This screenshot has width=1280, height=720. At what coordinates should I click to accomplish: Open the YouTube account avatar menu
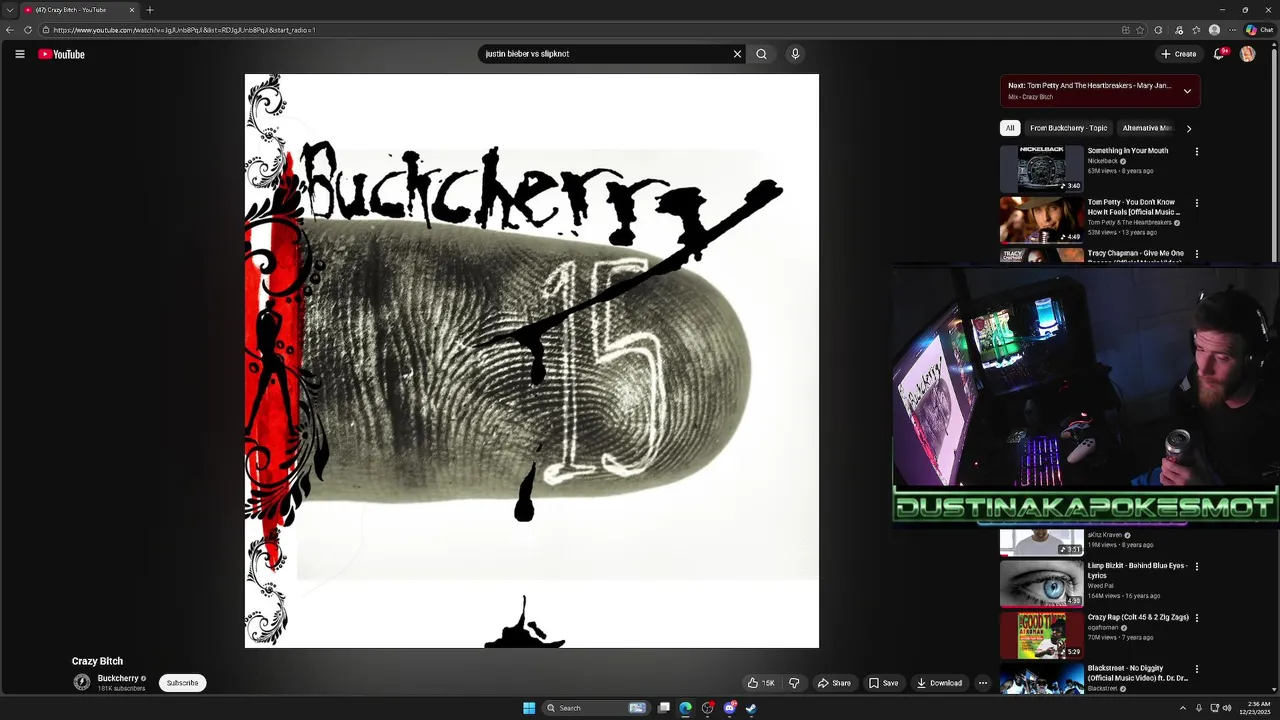click(1247, 54)
